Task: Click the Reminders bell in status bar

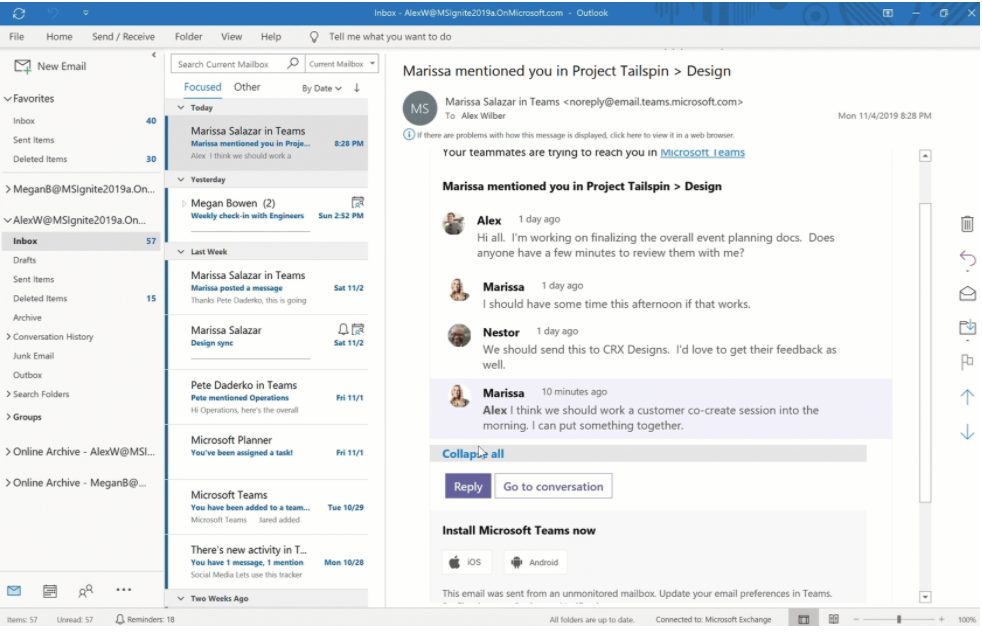Action: coord(121,620)
